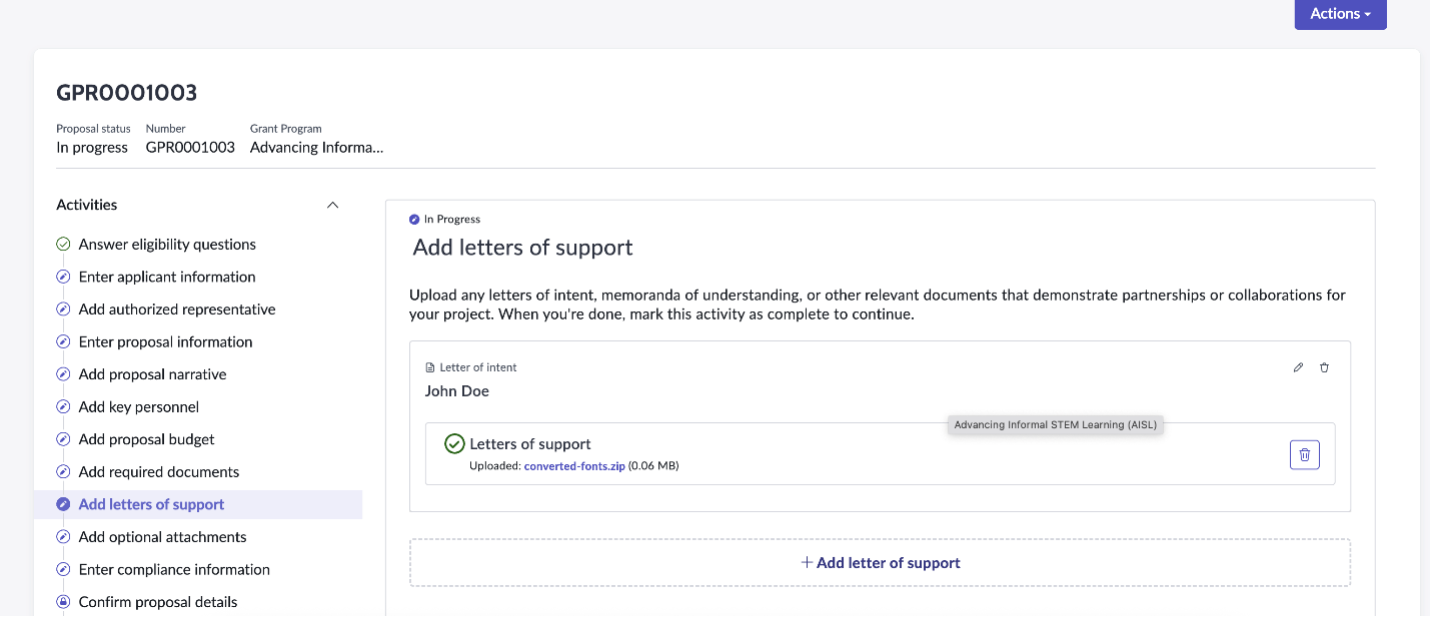Open Add proposal budget step
This screenshot has width=1430, height=620.
pos(146,439)
